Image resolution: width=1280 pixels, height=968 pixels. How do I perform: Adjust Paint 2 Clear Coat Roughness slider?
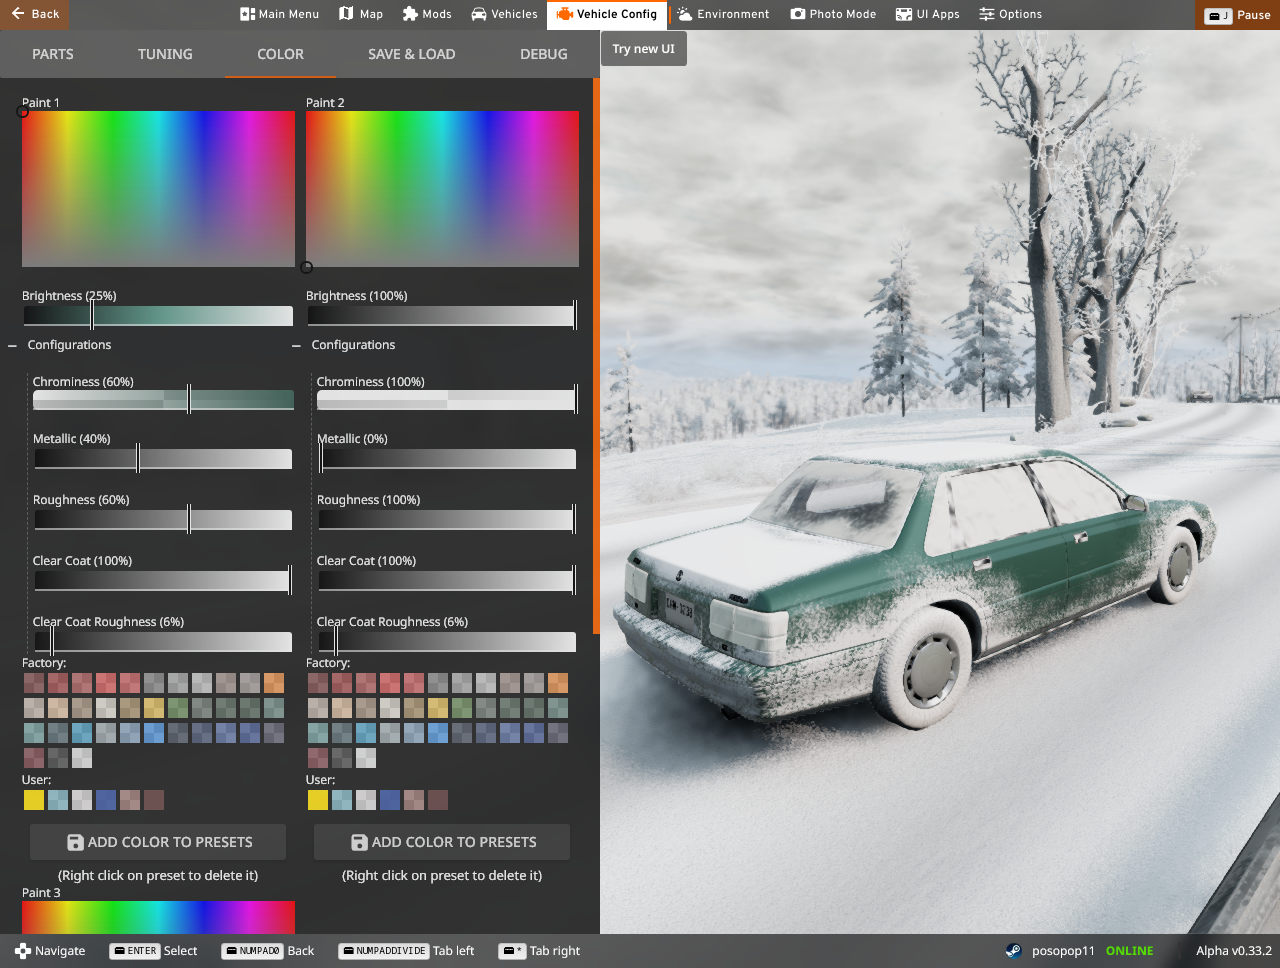coord(447,642)
